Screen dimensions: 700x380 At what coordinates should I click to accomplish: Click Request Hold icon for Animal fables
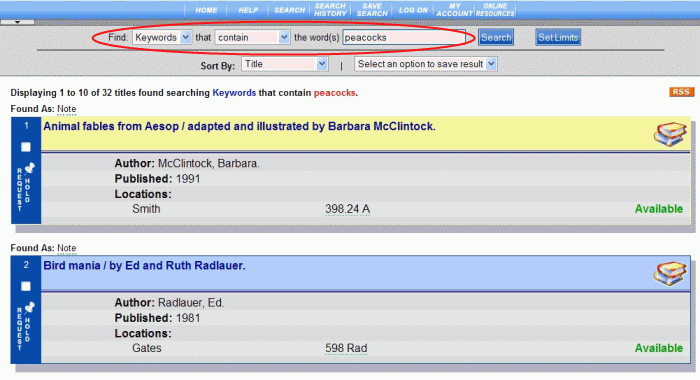coord(25,187)
